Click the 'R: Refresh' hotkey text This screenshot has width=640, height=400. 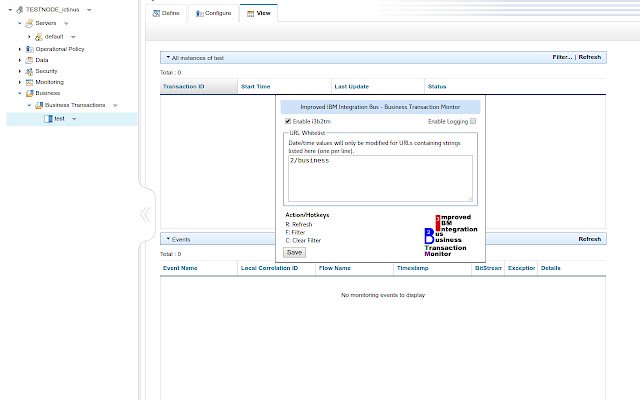tap(299, 224)
